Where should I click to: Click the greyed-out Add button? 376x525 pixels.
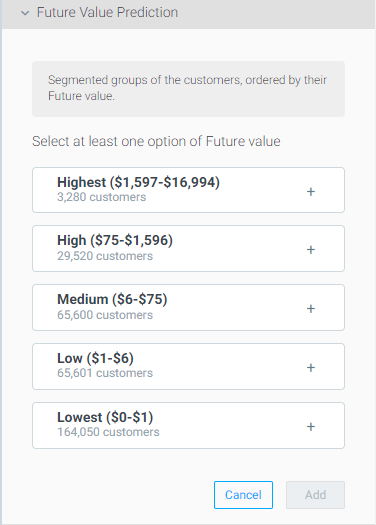coord(315,495)
